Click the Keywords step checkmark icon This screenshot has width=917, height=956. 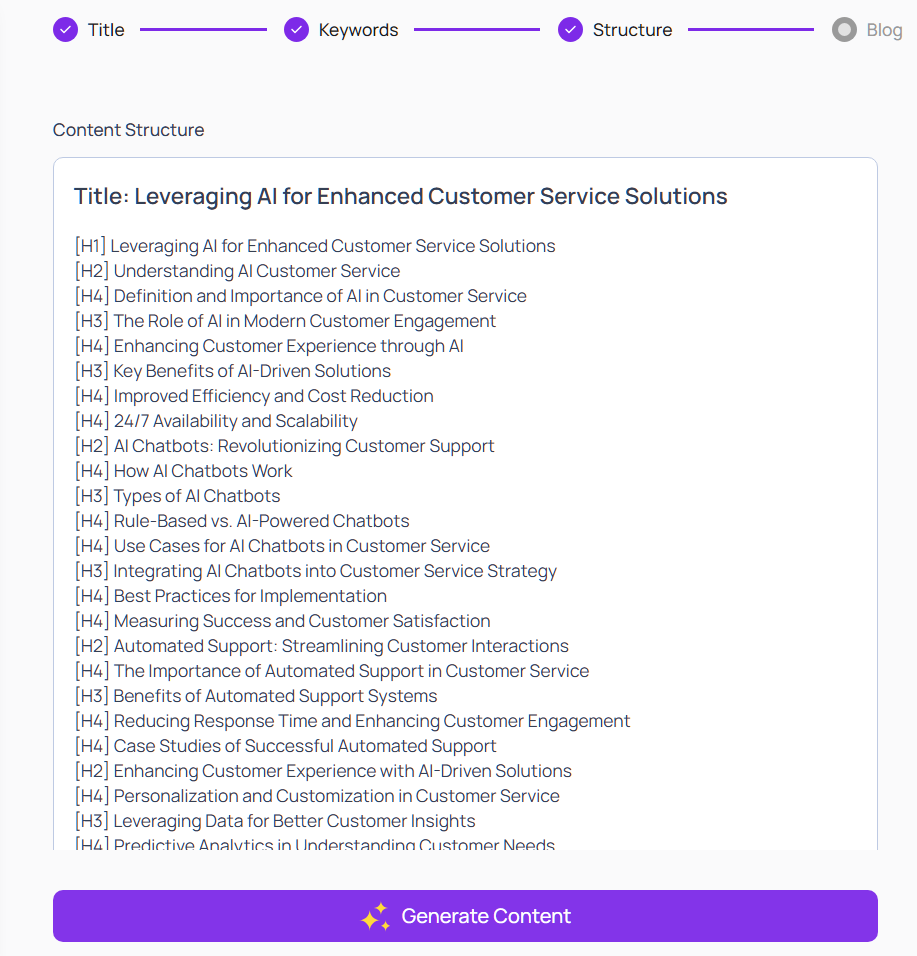[296, 30]
